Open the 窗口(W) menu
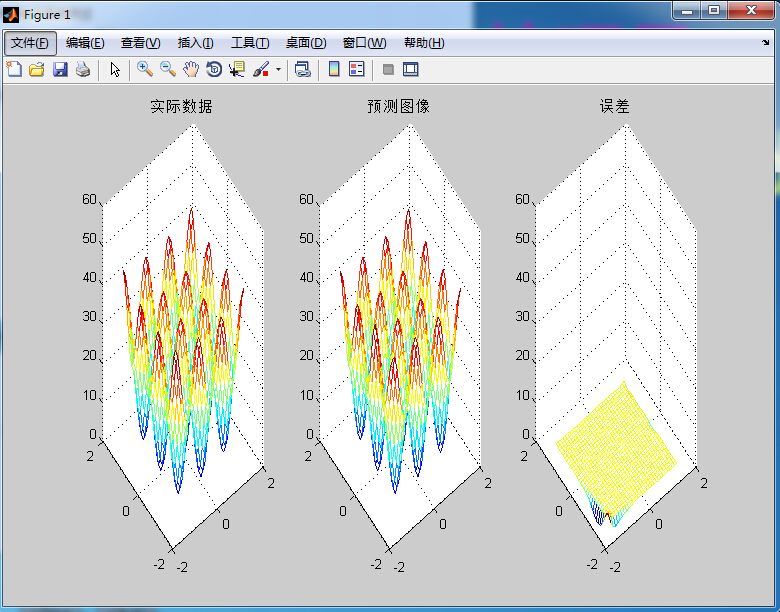 pos(365,43)
